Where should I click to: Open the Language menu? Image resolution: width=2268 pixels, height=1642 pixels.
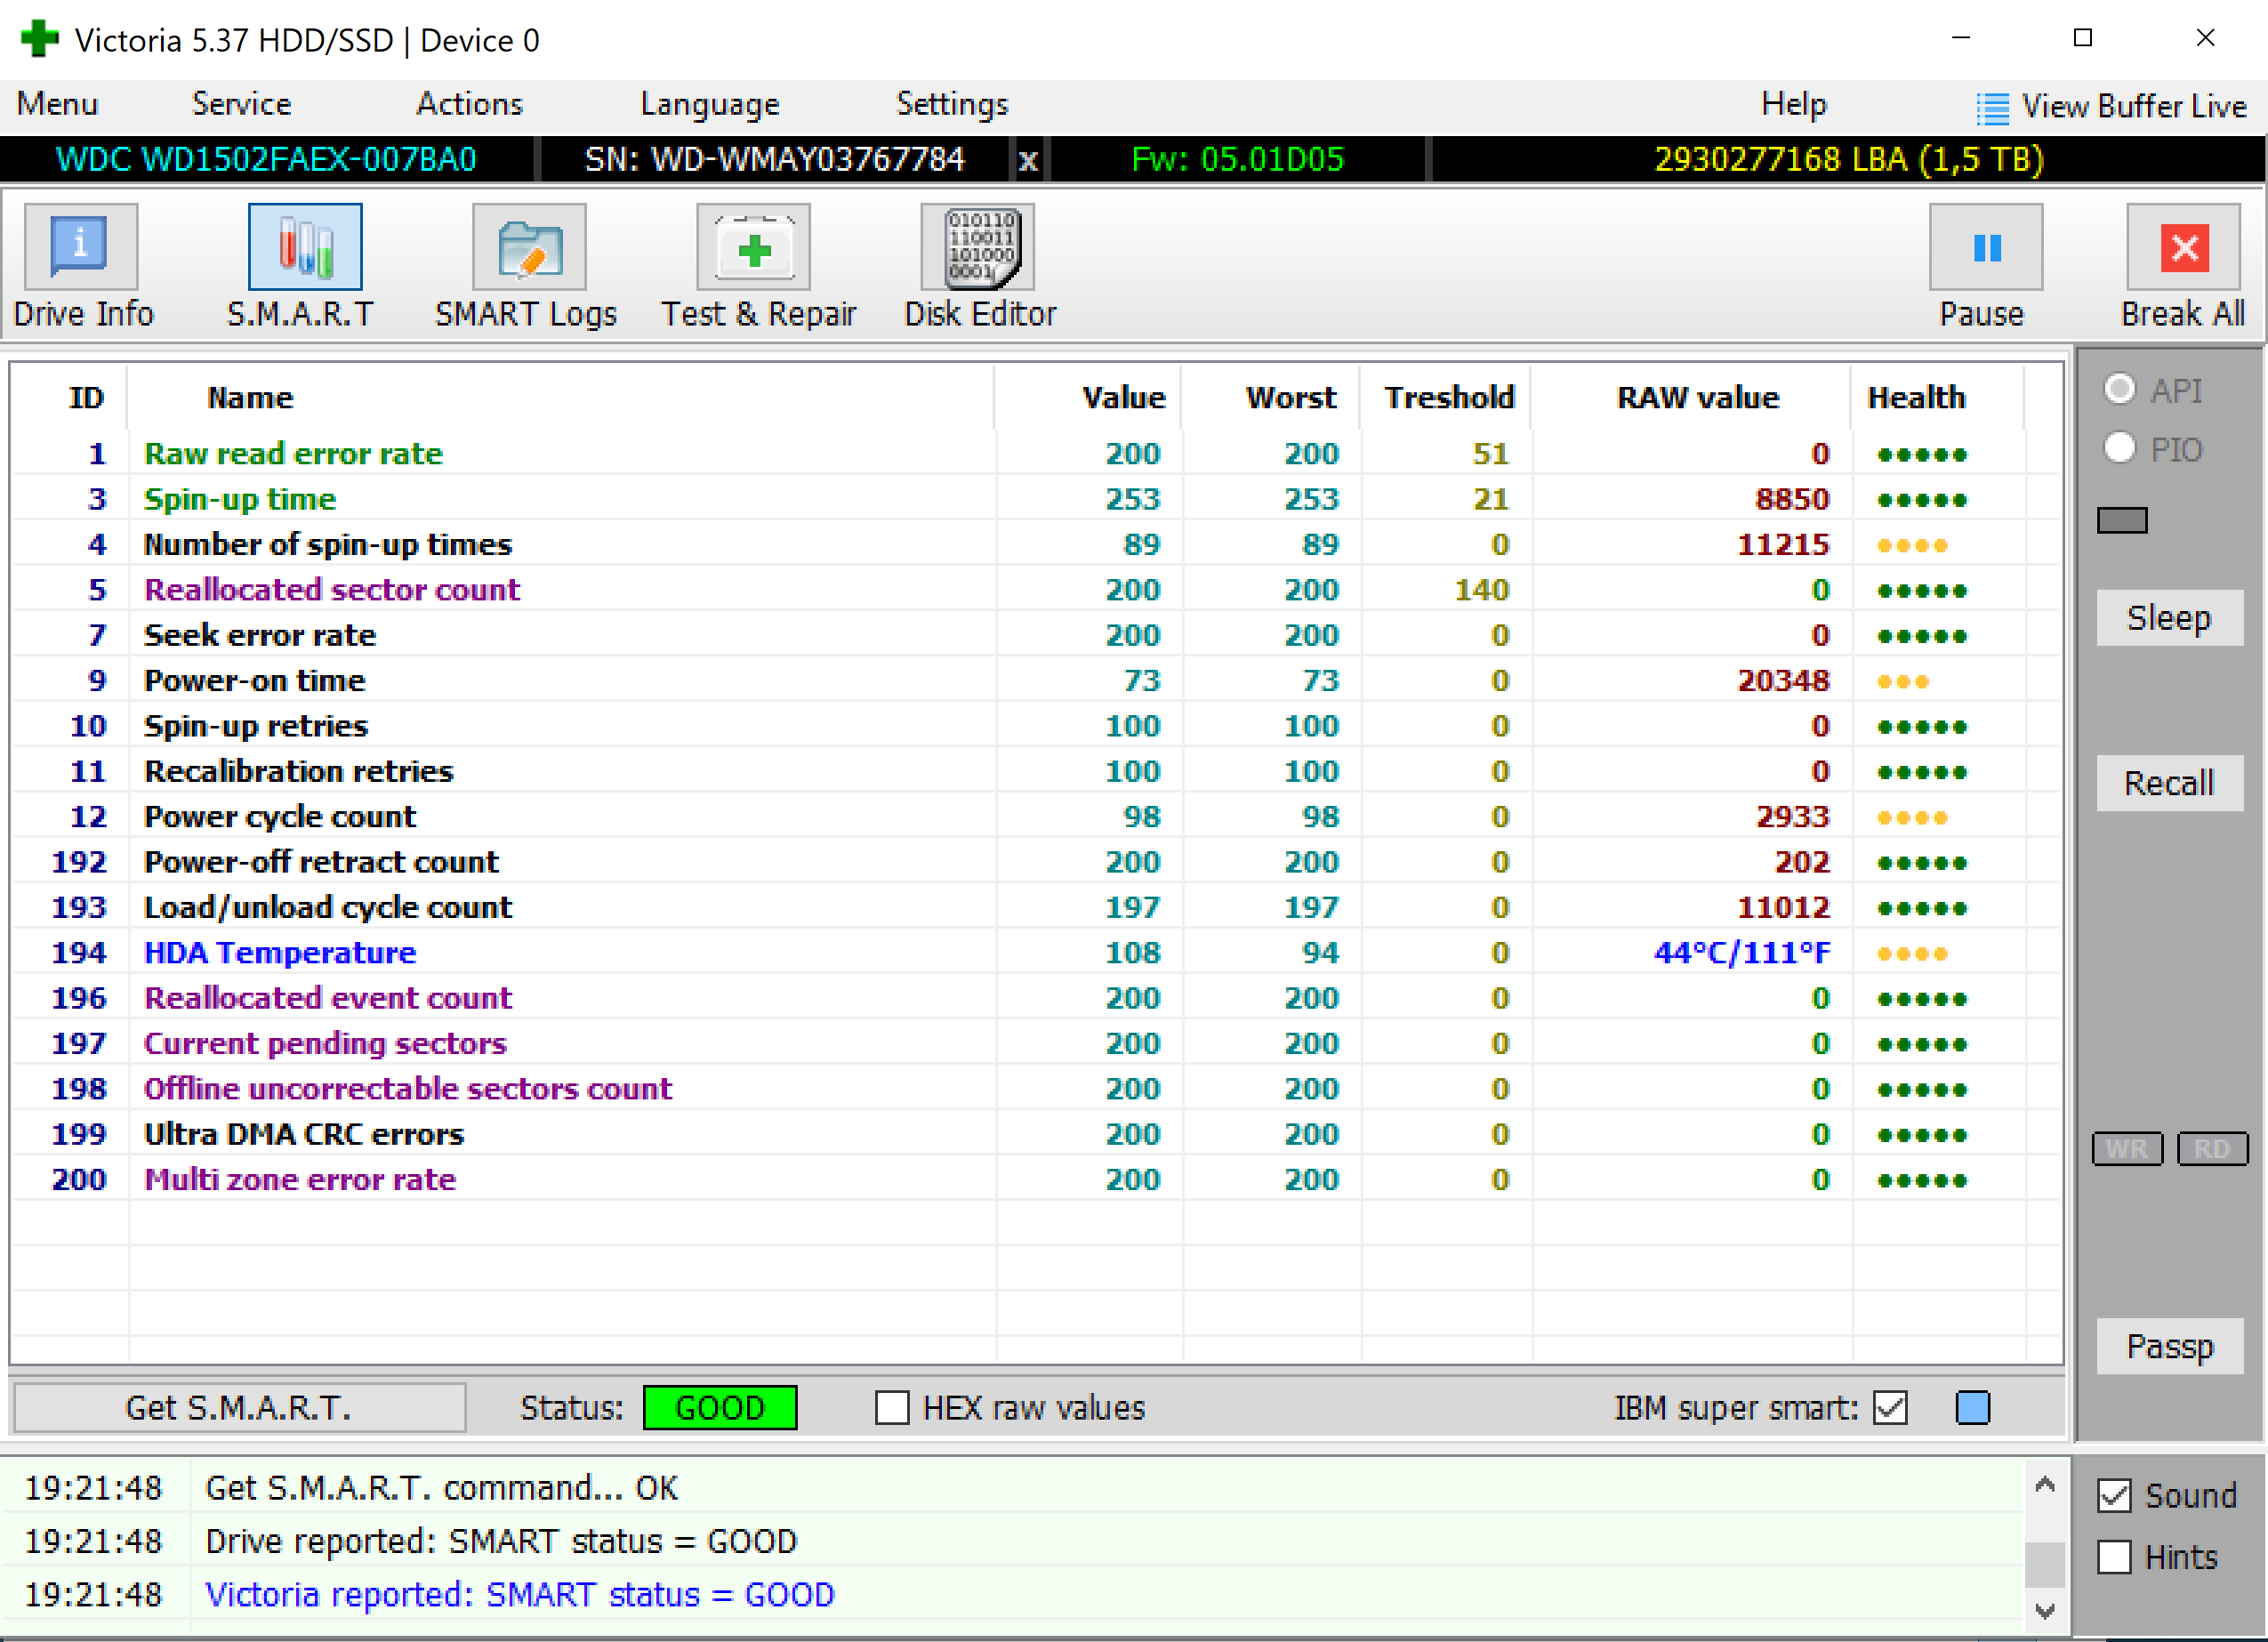click(709, 104)
